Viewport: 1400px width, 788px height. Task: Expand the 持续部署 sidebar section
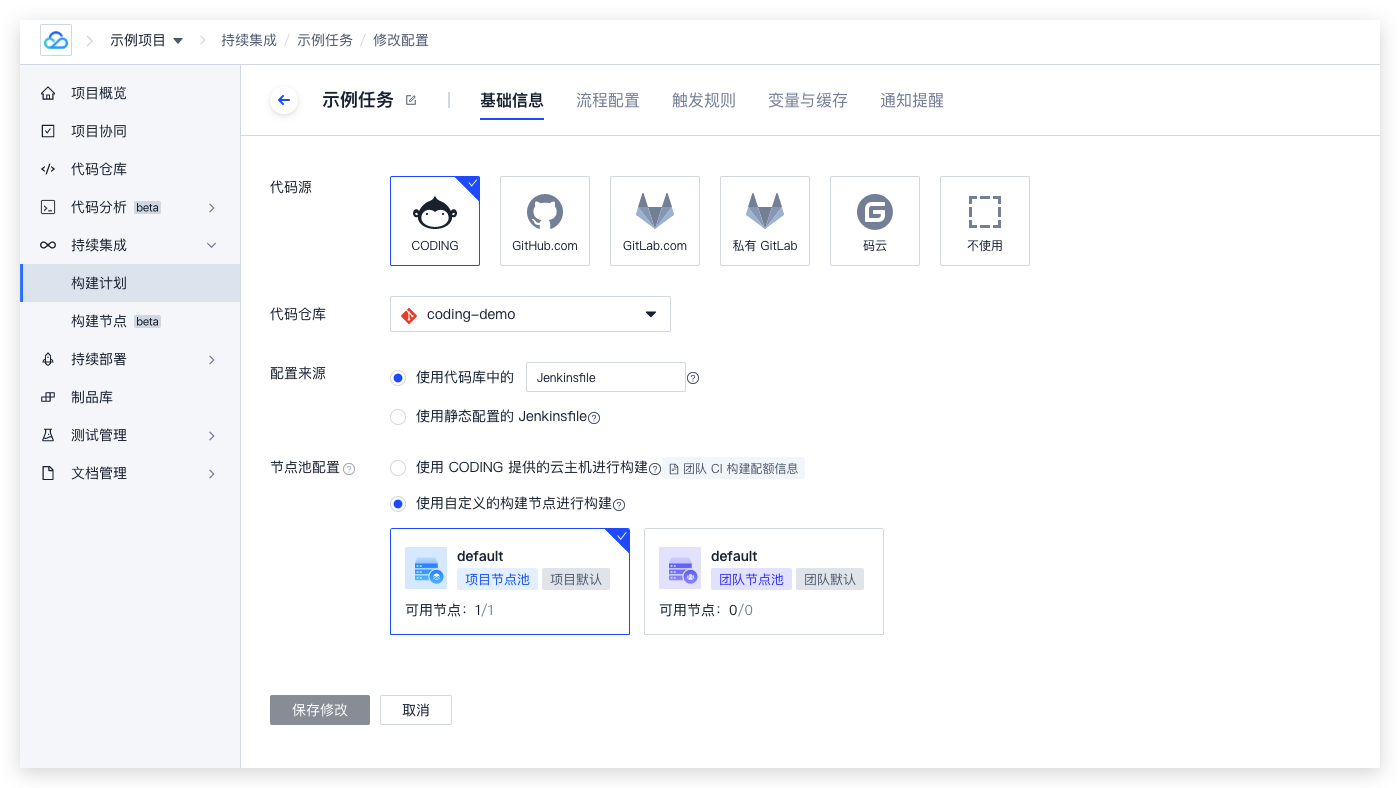click(x=212, y=359)
